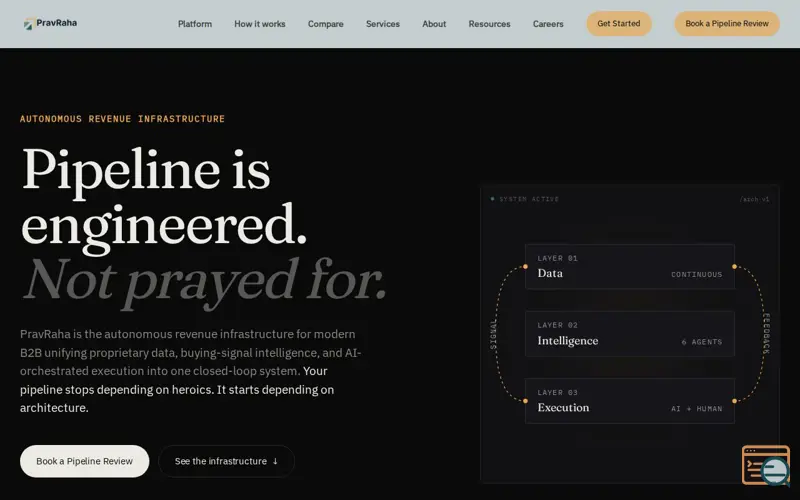
Task: Click Book a Pipeline Review in header
Action: [727, 23]
